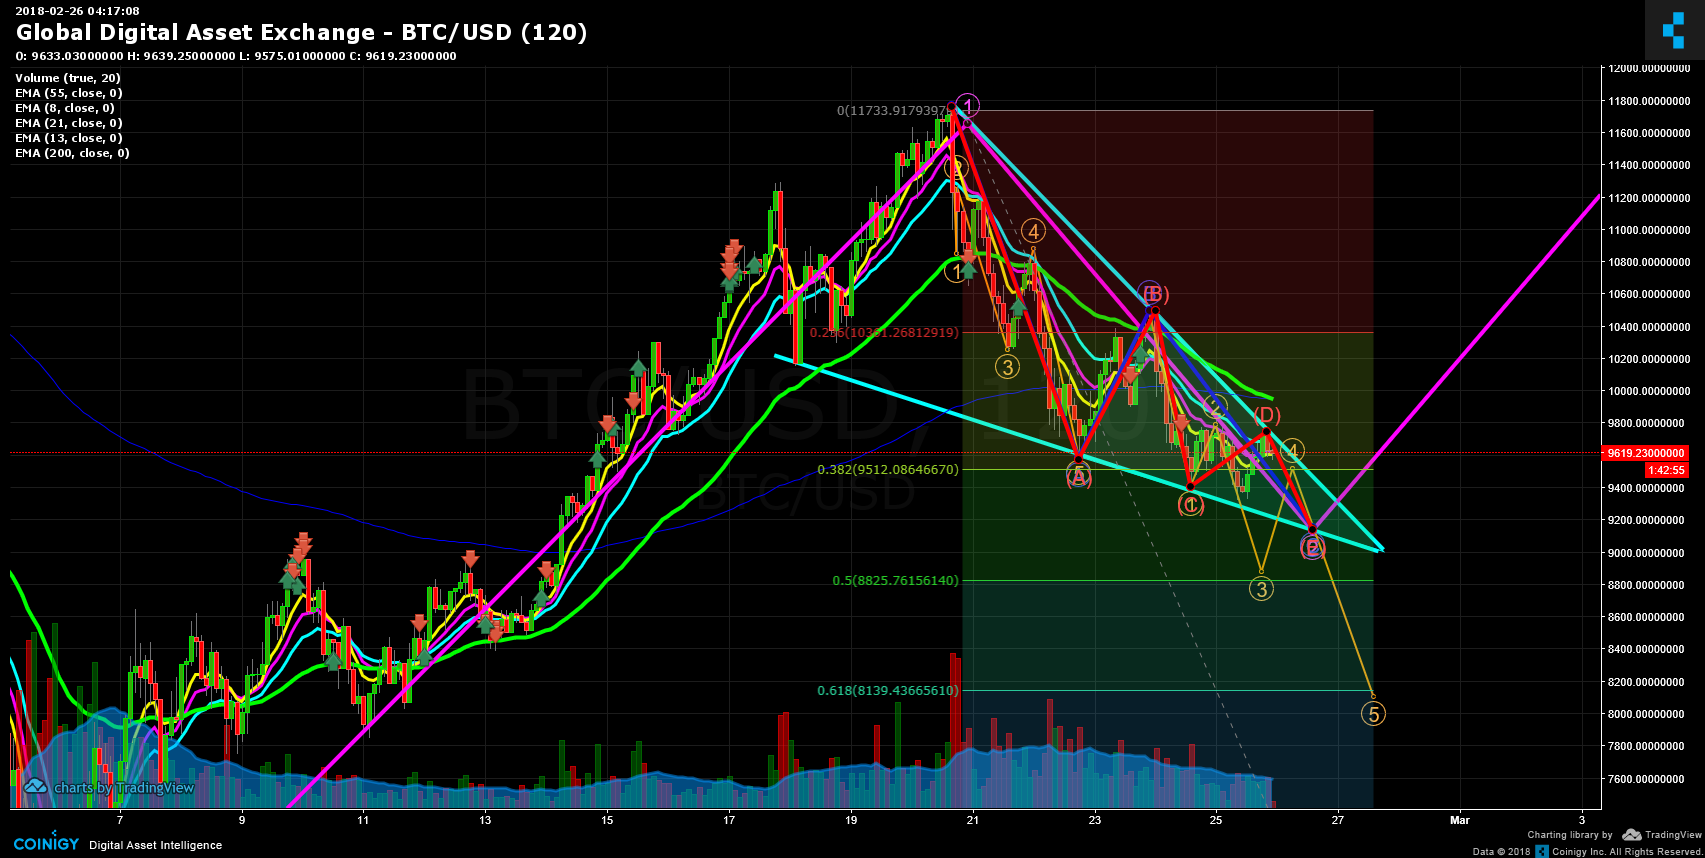Viewport: 1705px width, 858px height.
Task: Click the yellow circled 2 label near 9900
Action: coord(1215,407)
